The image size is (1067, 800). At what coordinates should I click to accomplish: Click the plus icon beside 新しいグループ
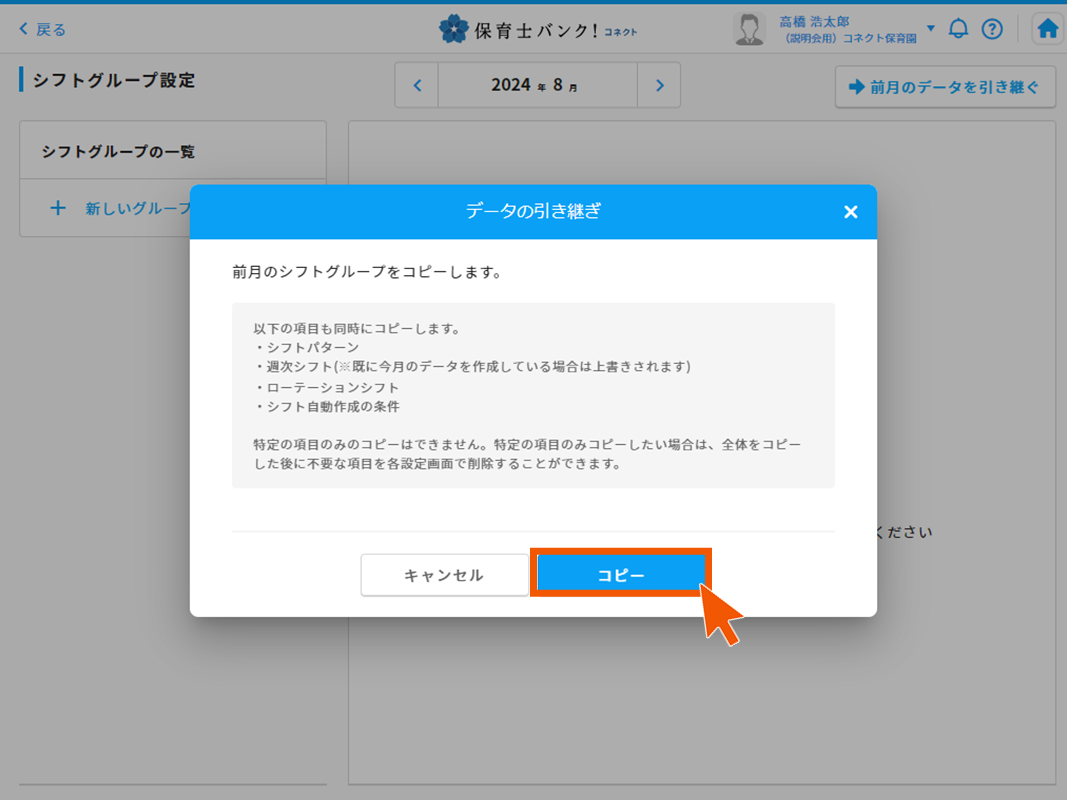[57, 208]
